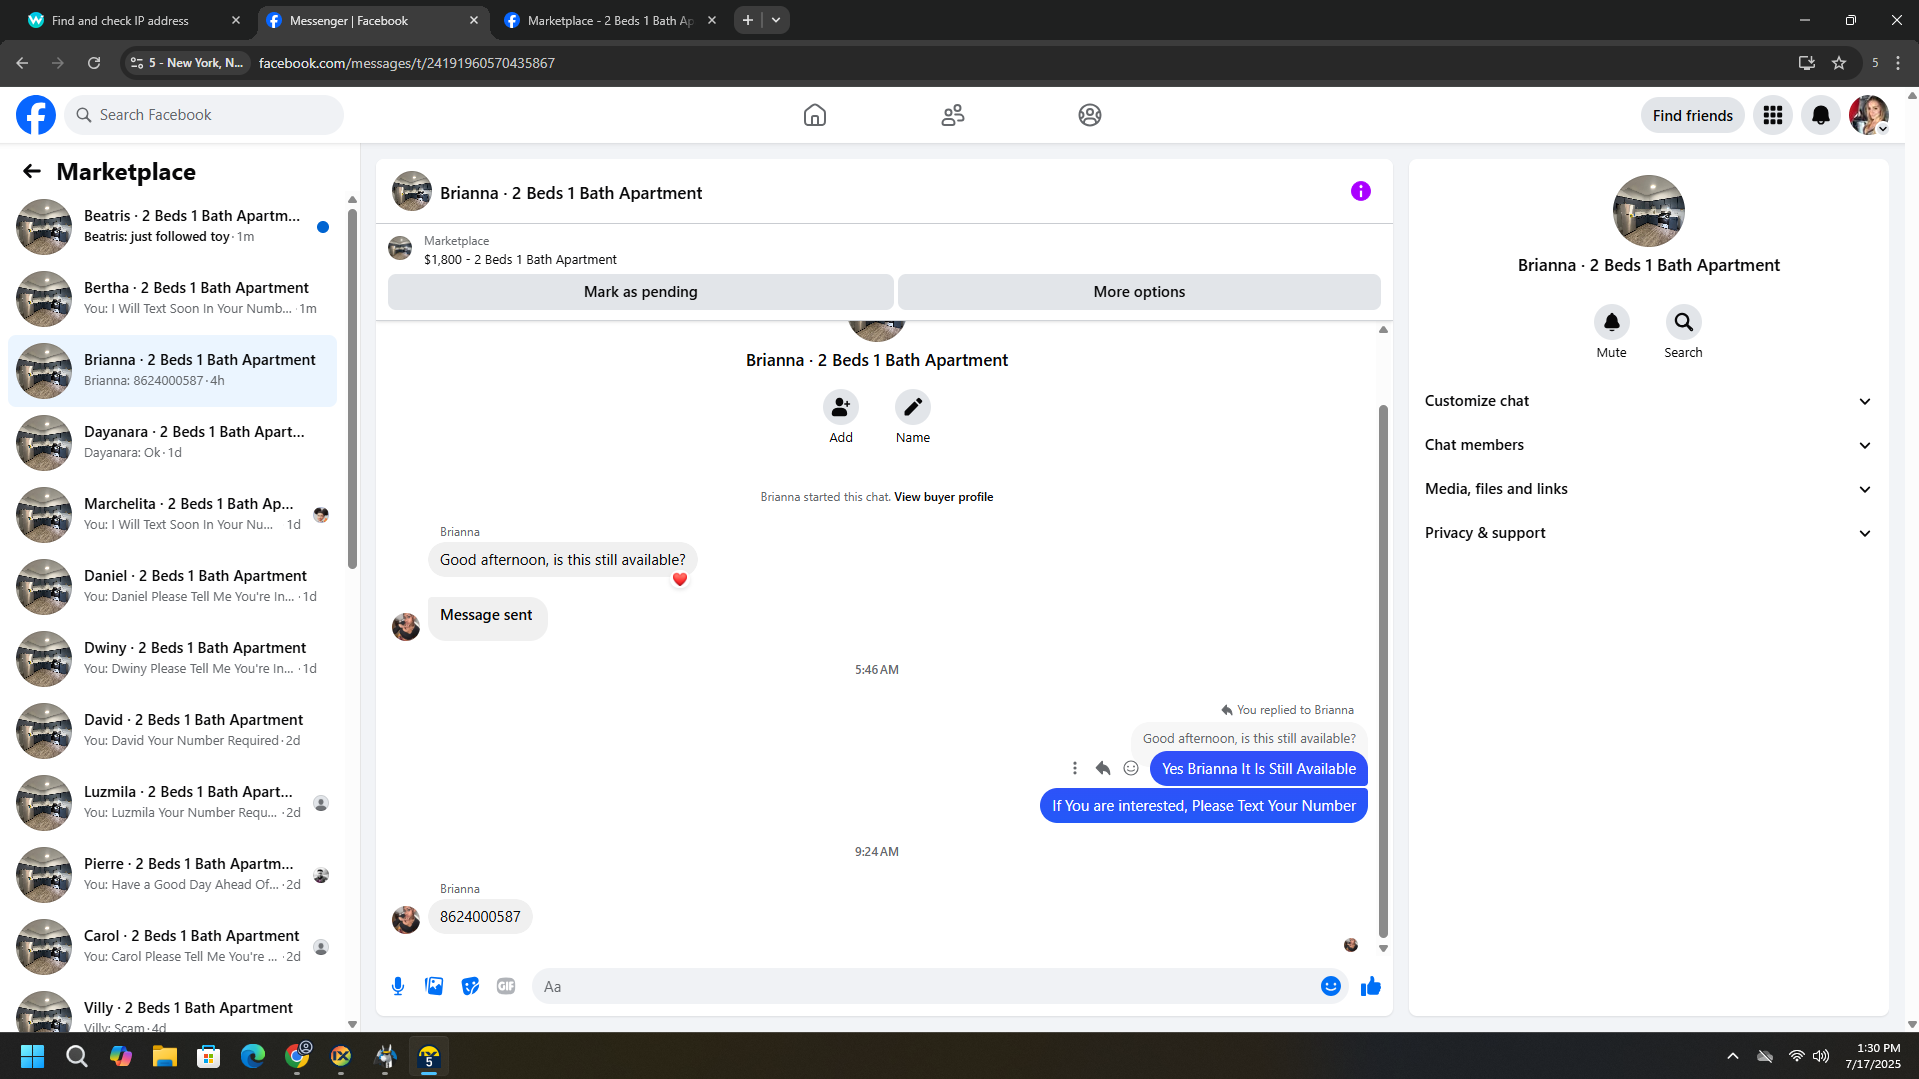1919x1079 pixels.
Task: Open the Friends icon in top navigation
Action: click(x=953, y=115)
